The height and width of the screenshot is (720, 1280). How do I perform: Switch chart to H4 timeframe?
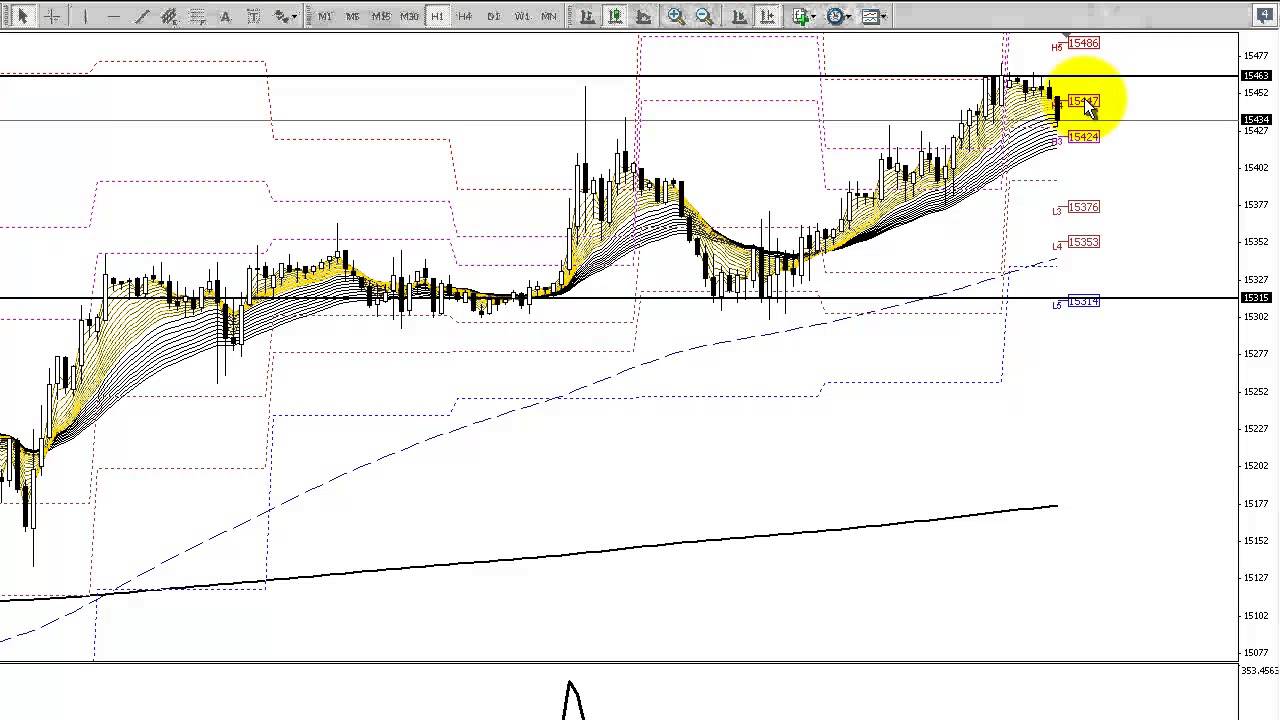tap(465, 16)
